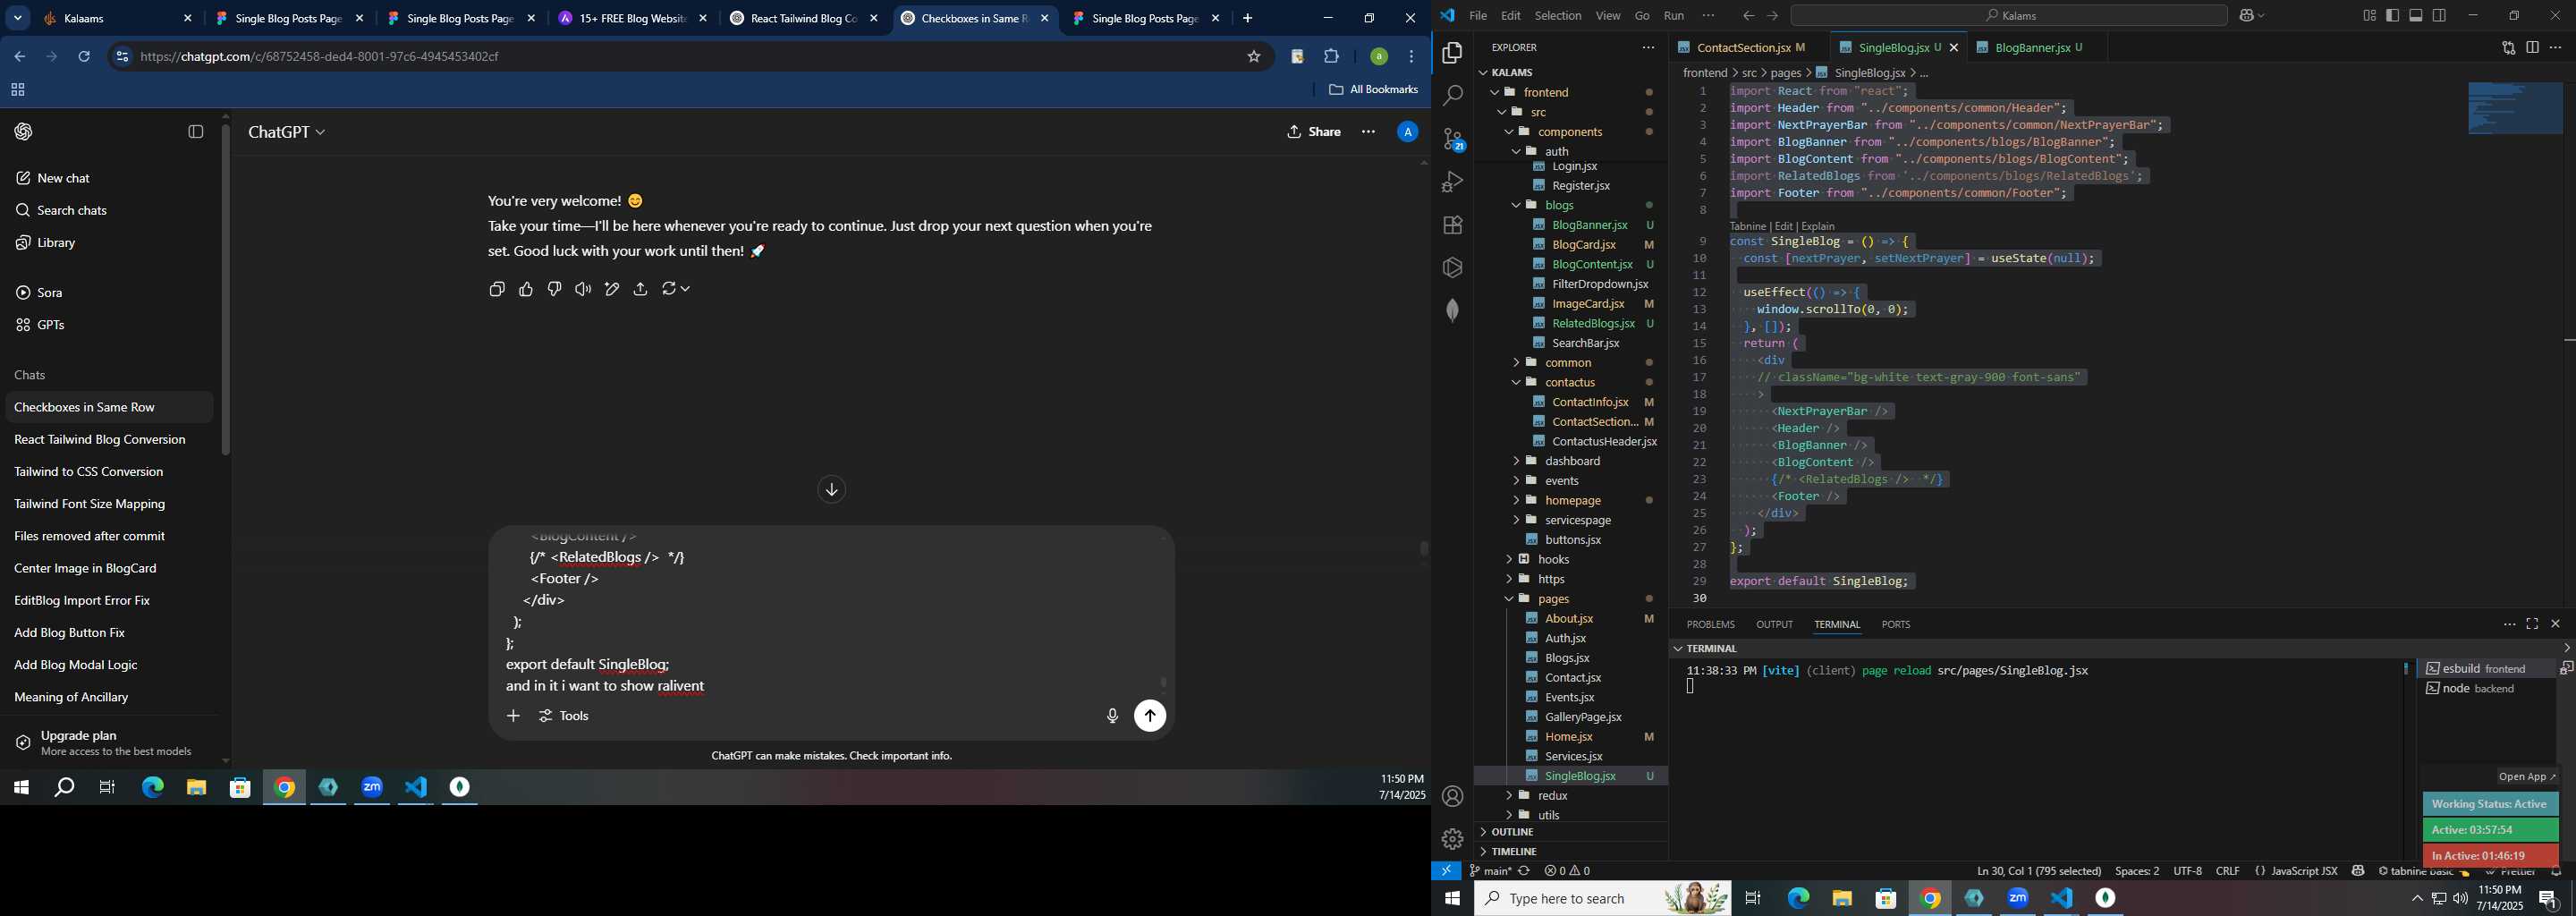
Task: Open Search chats
Action: 61,210
